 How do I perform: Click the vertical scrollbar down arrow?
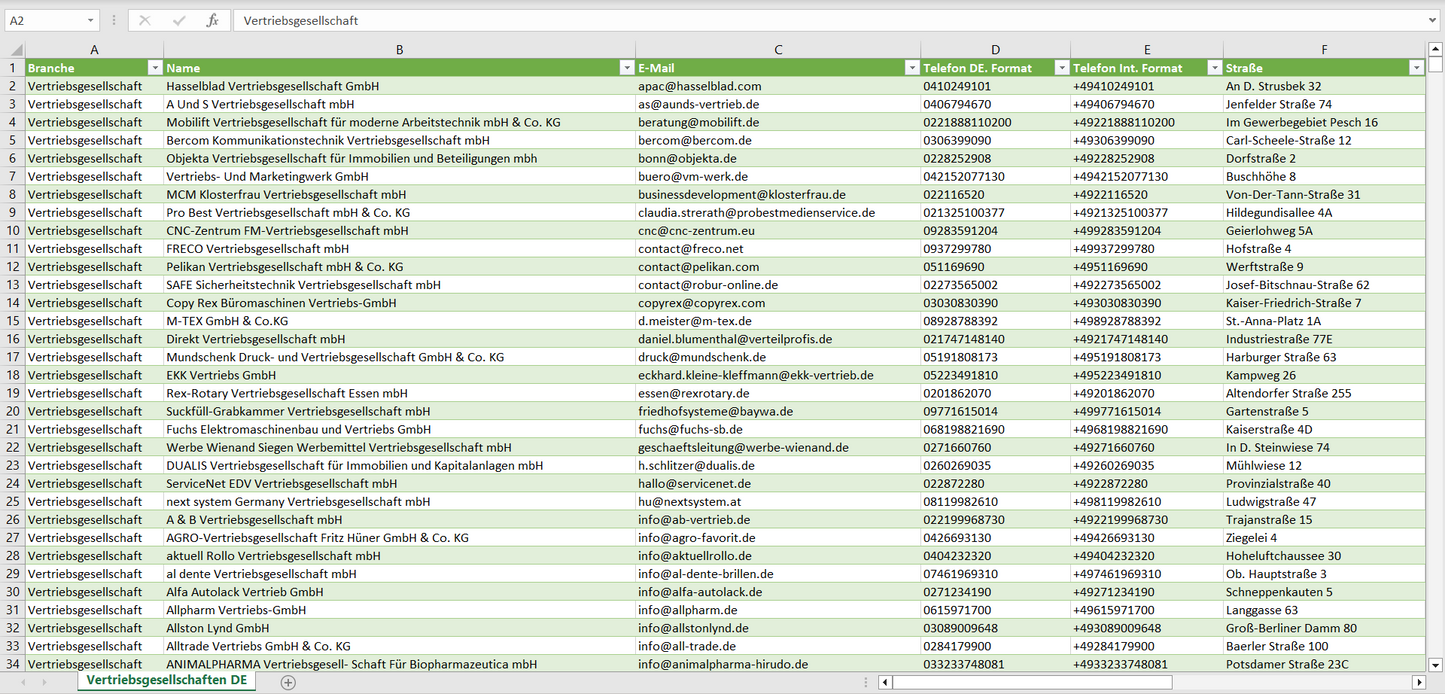coord(1436,664)
